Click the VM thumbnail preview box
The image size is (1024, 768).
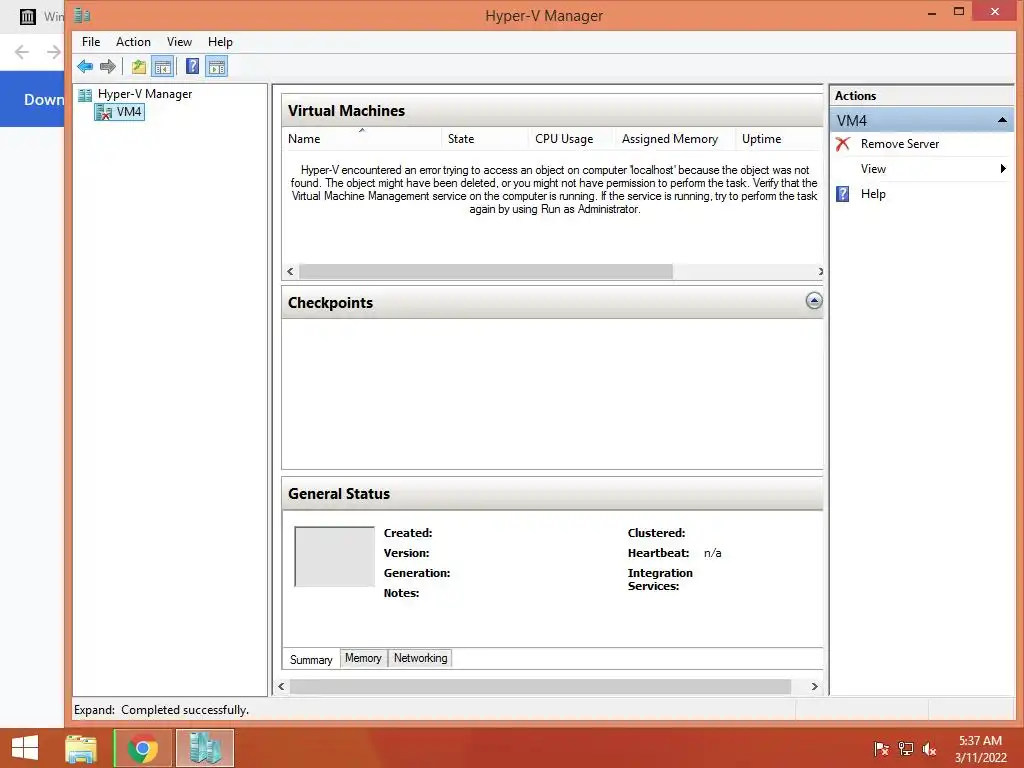[334, 556]
